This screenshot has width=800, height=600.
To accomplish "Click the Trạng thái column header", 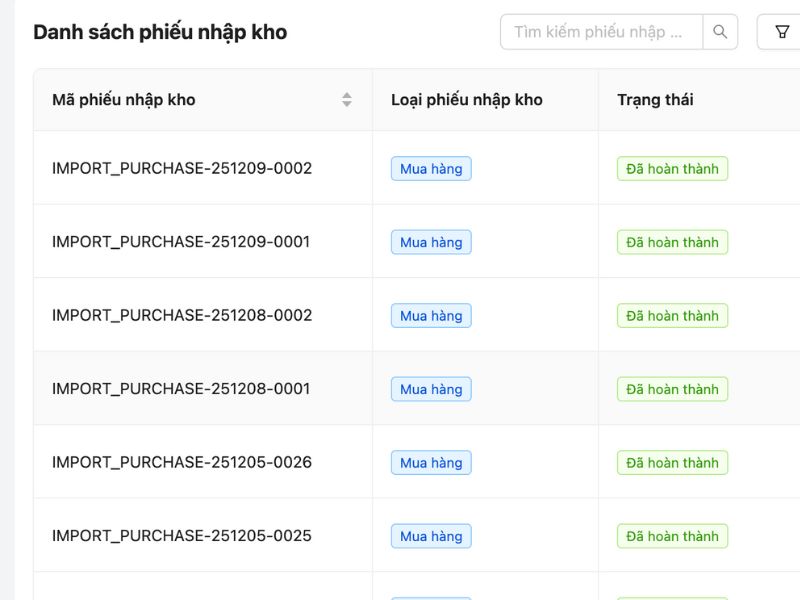I will (x=655, y=99).
